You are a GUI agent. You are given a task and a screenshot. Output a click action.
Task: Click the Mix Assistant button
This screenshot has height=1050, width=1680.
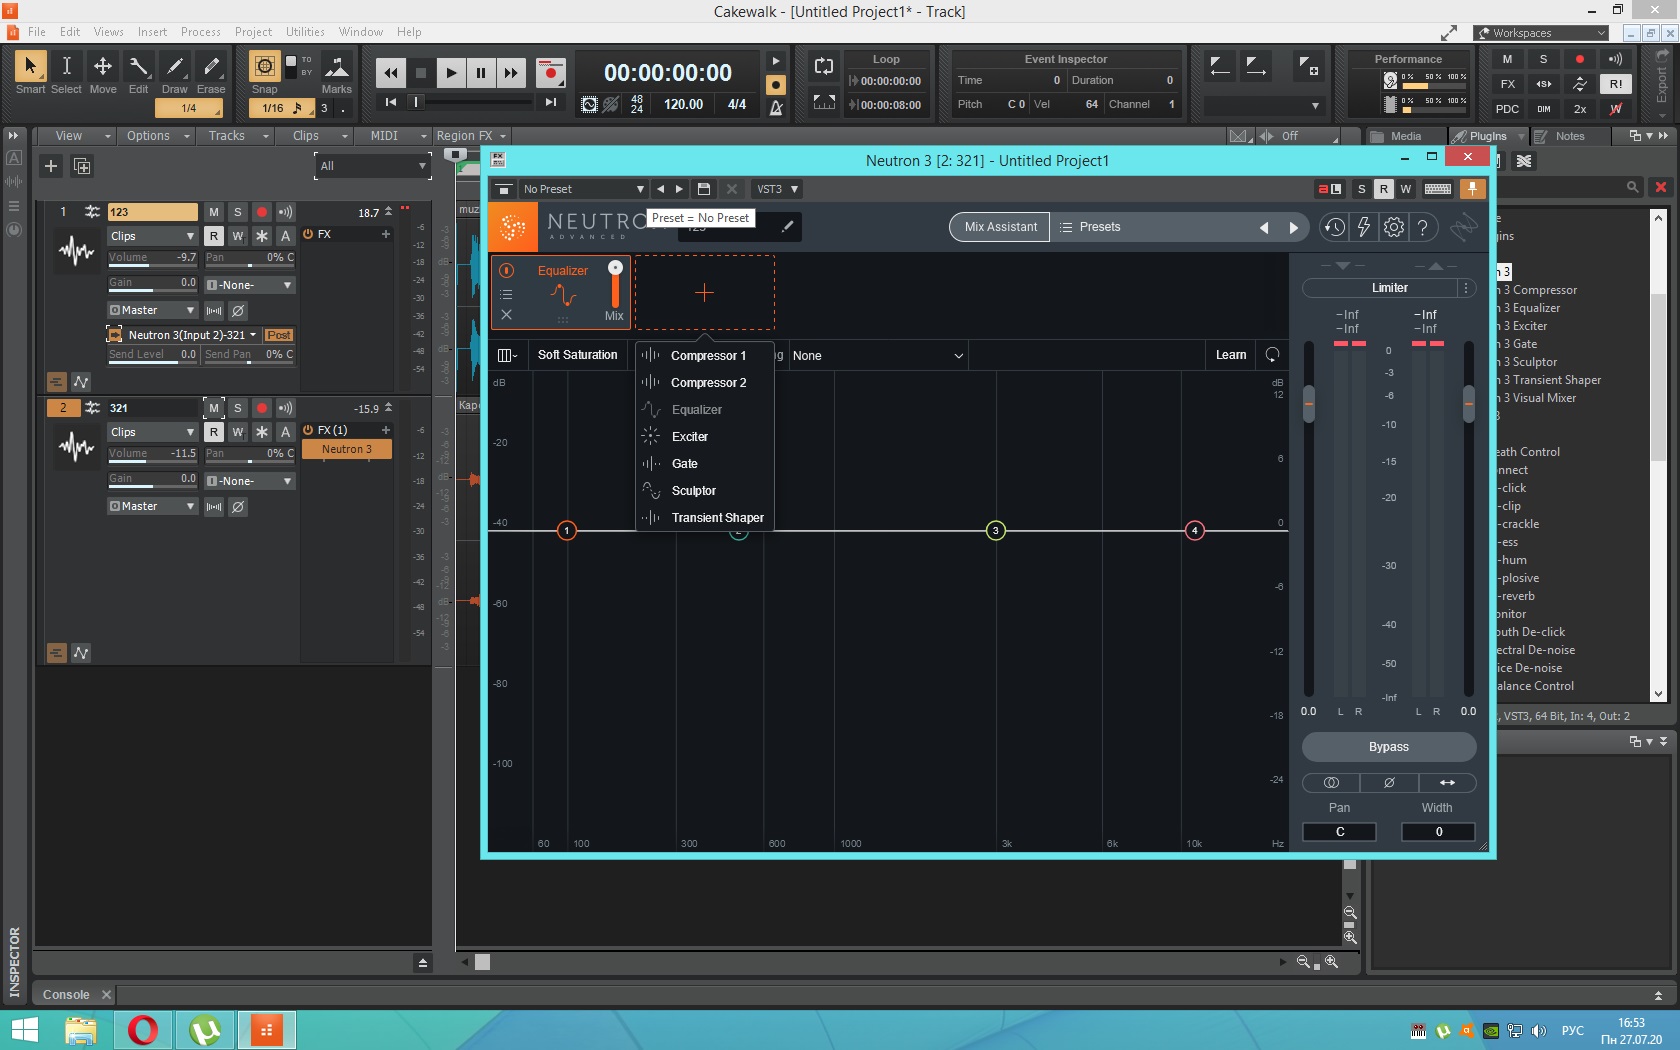1000,227
